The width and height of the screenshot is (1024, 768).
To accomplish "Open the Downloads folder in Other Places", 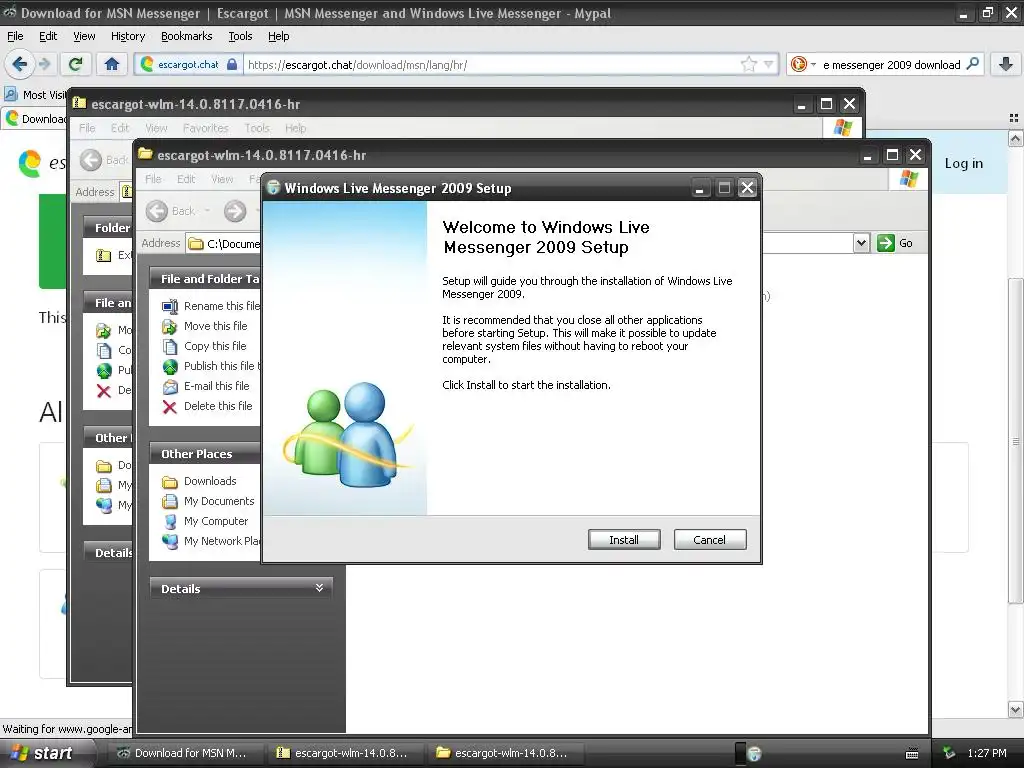I will 210,481.
